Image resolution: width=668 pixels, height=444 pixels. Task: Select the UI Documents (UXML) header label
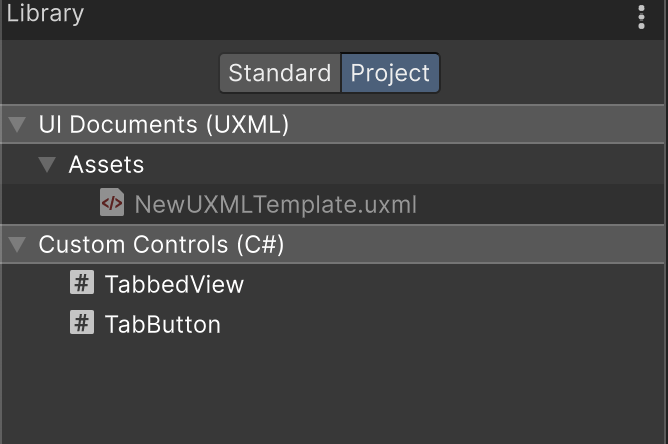pyautogui.click(x=164, y=124)
